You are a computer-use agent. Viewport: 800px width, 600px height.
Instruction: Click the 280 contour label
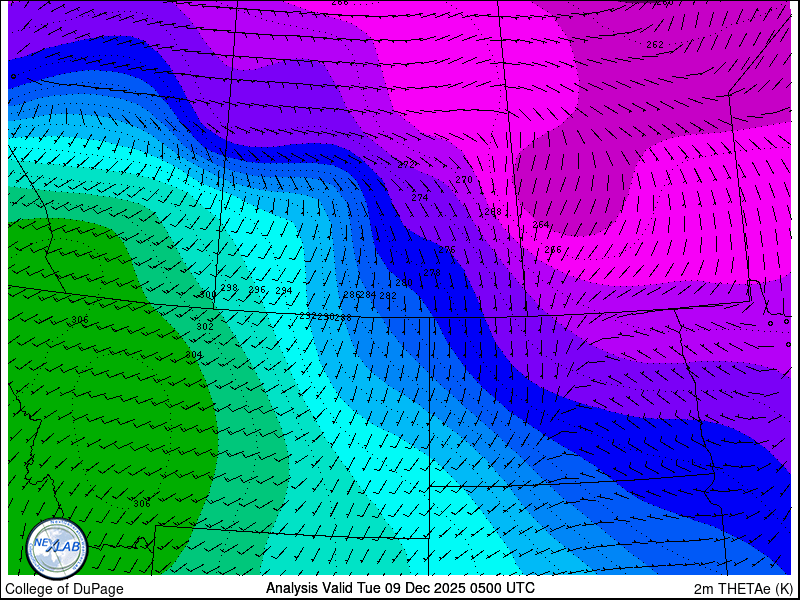pyautogui.click(x=404, y=283)
